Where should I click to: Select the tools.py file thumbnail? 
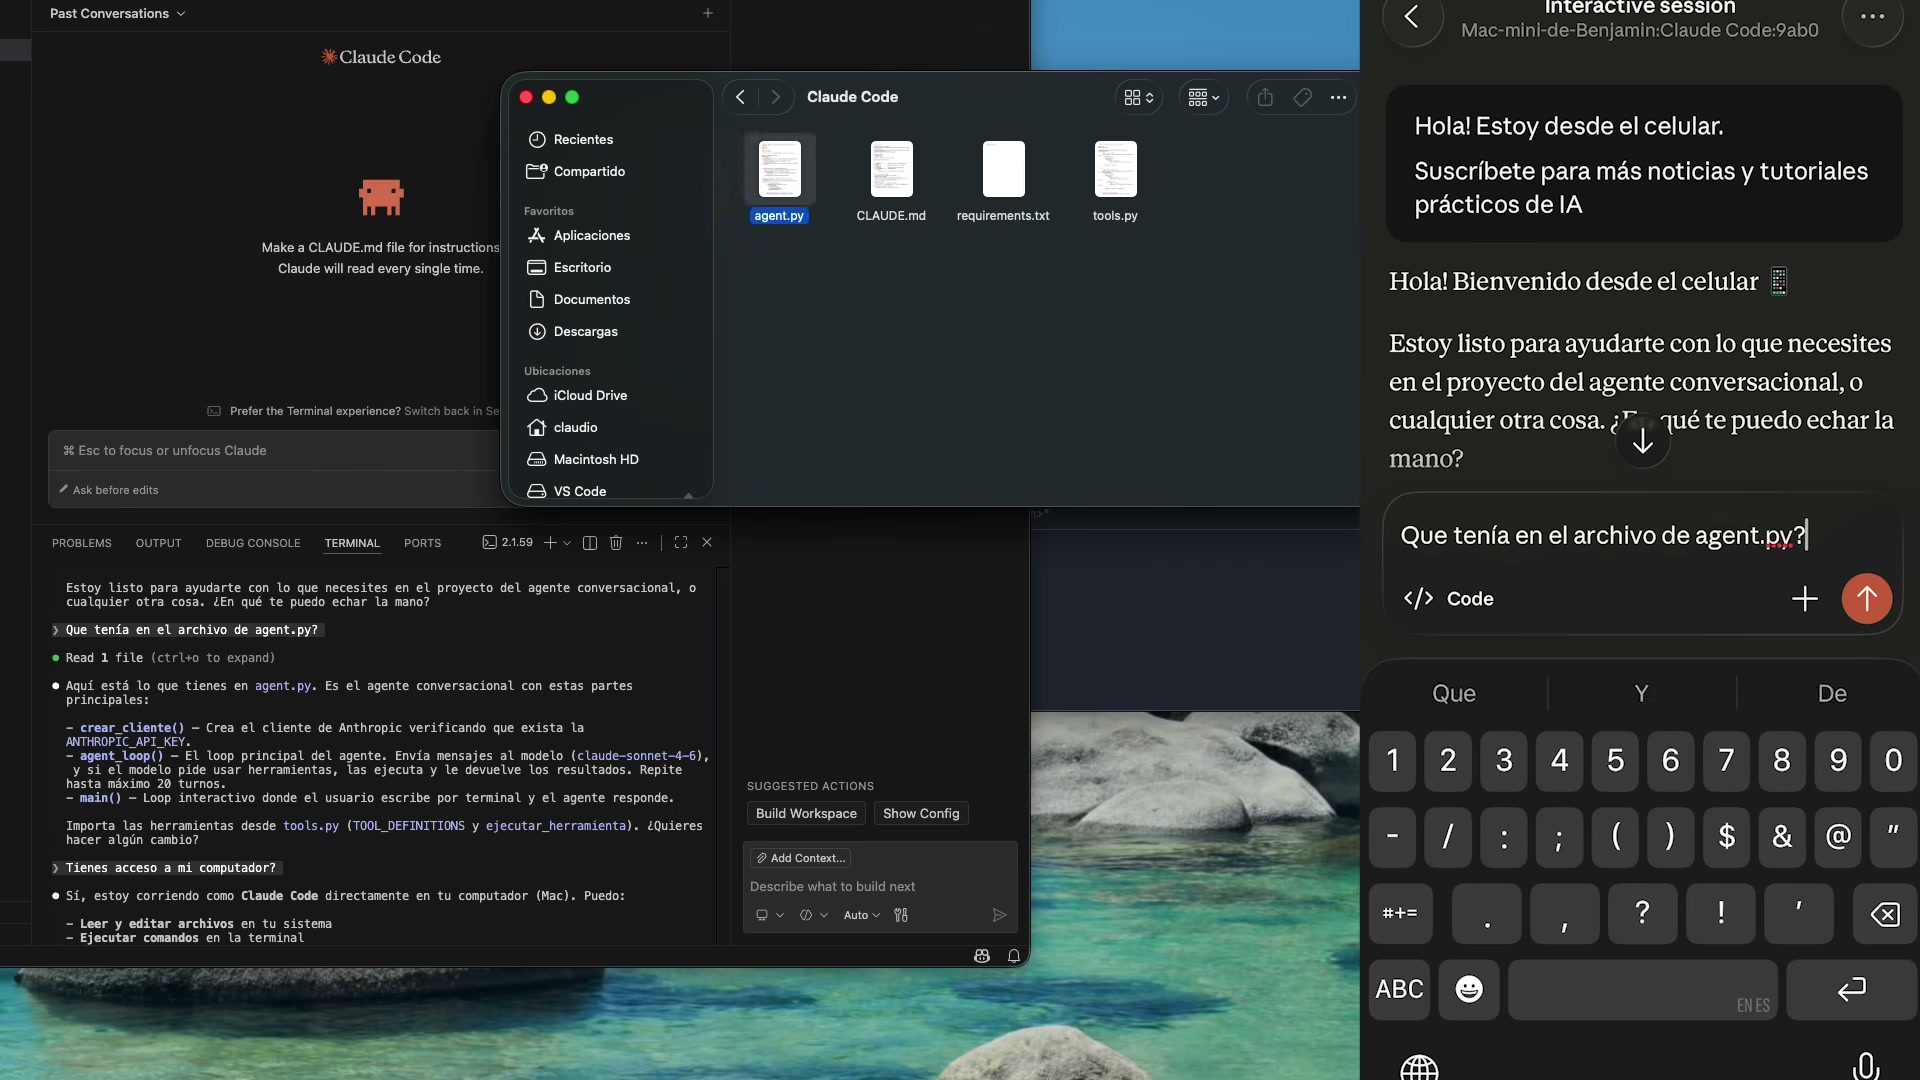tap(1116, 168)
